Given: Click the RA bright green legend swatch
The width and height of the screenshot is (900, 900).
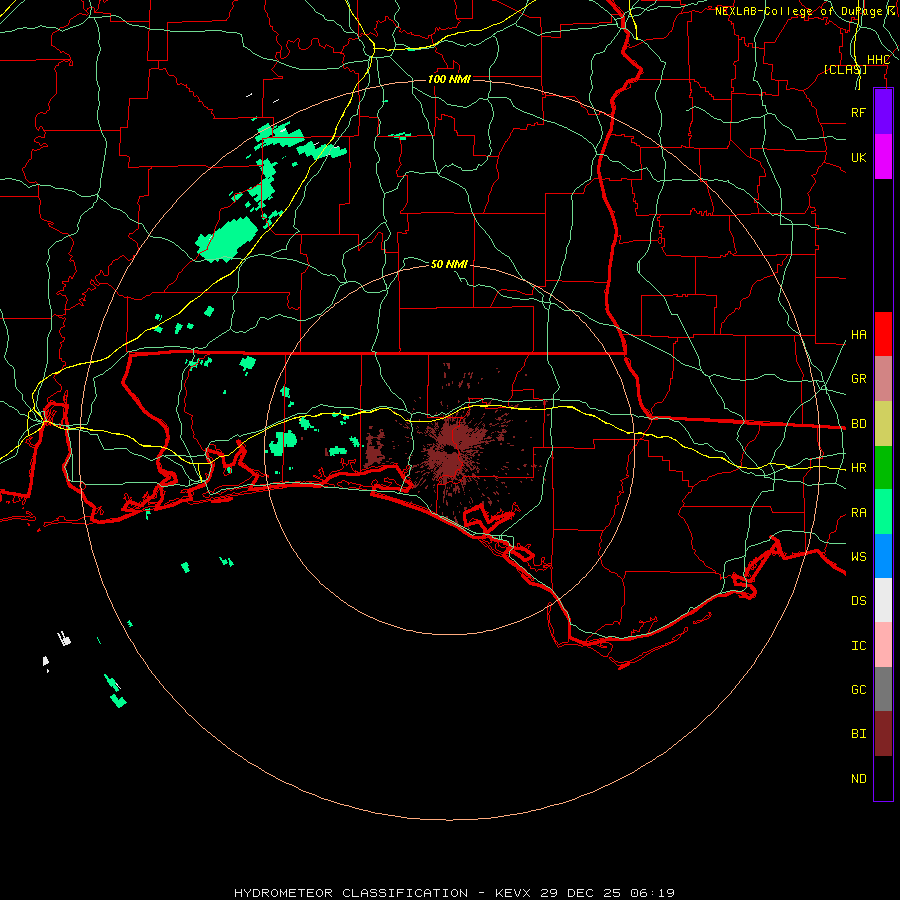Looking at the screenshot, I should (883, 512).
